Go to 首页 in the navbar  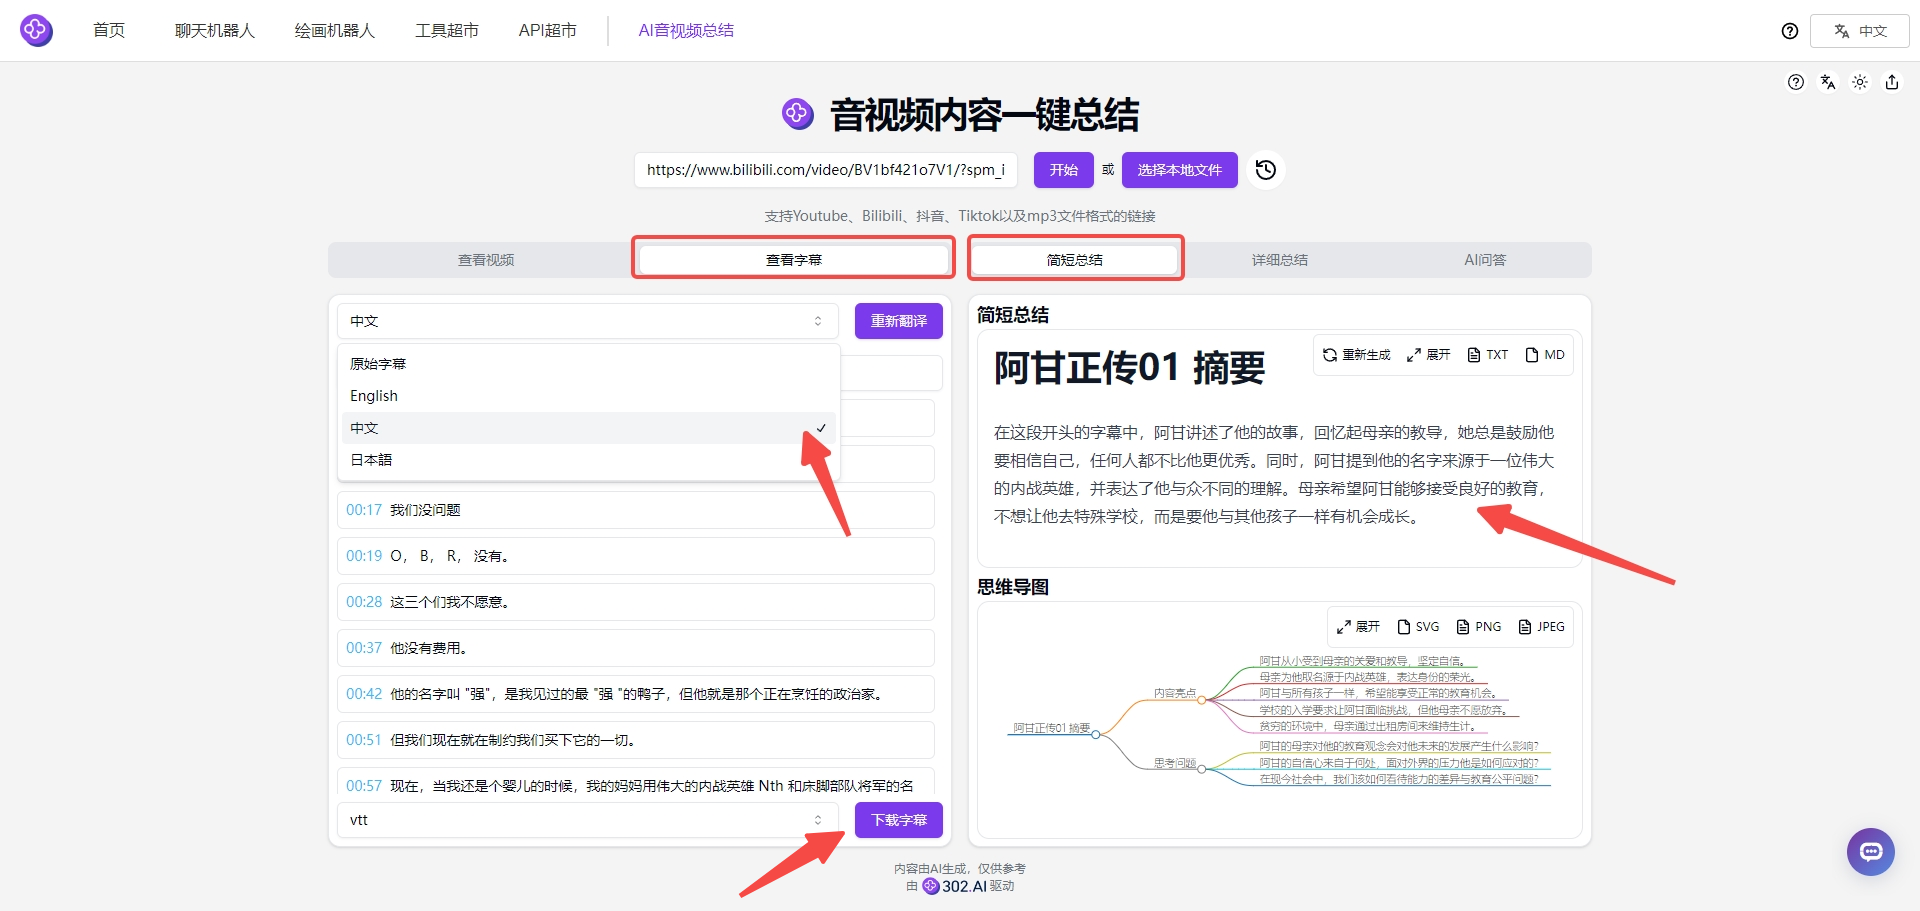click(x=109, y=30)
